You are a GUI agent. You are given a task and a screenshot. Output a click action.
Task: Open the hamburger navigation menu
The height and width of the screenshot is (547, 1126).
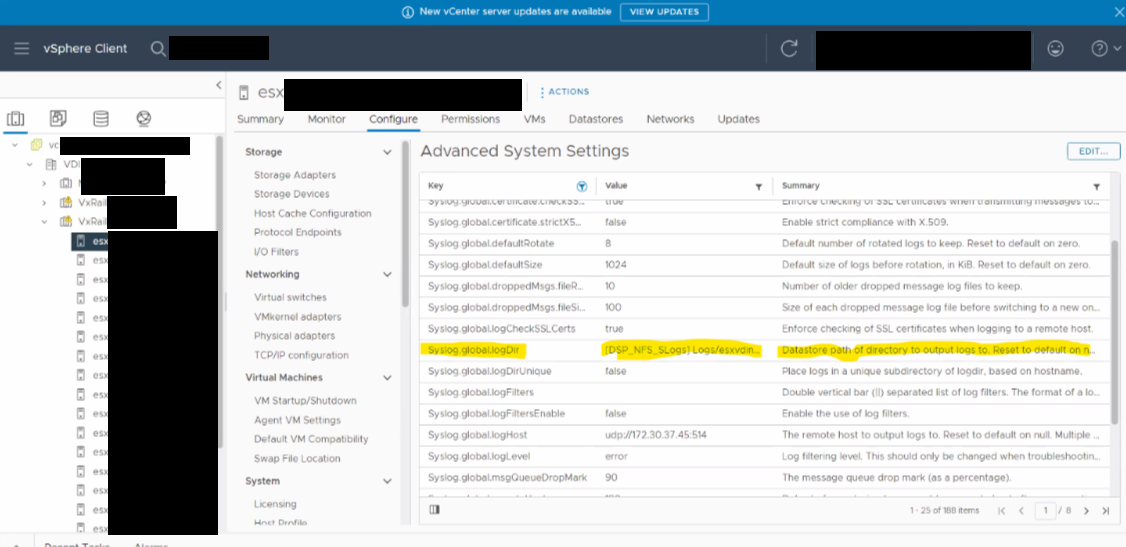pos(22,48)
